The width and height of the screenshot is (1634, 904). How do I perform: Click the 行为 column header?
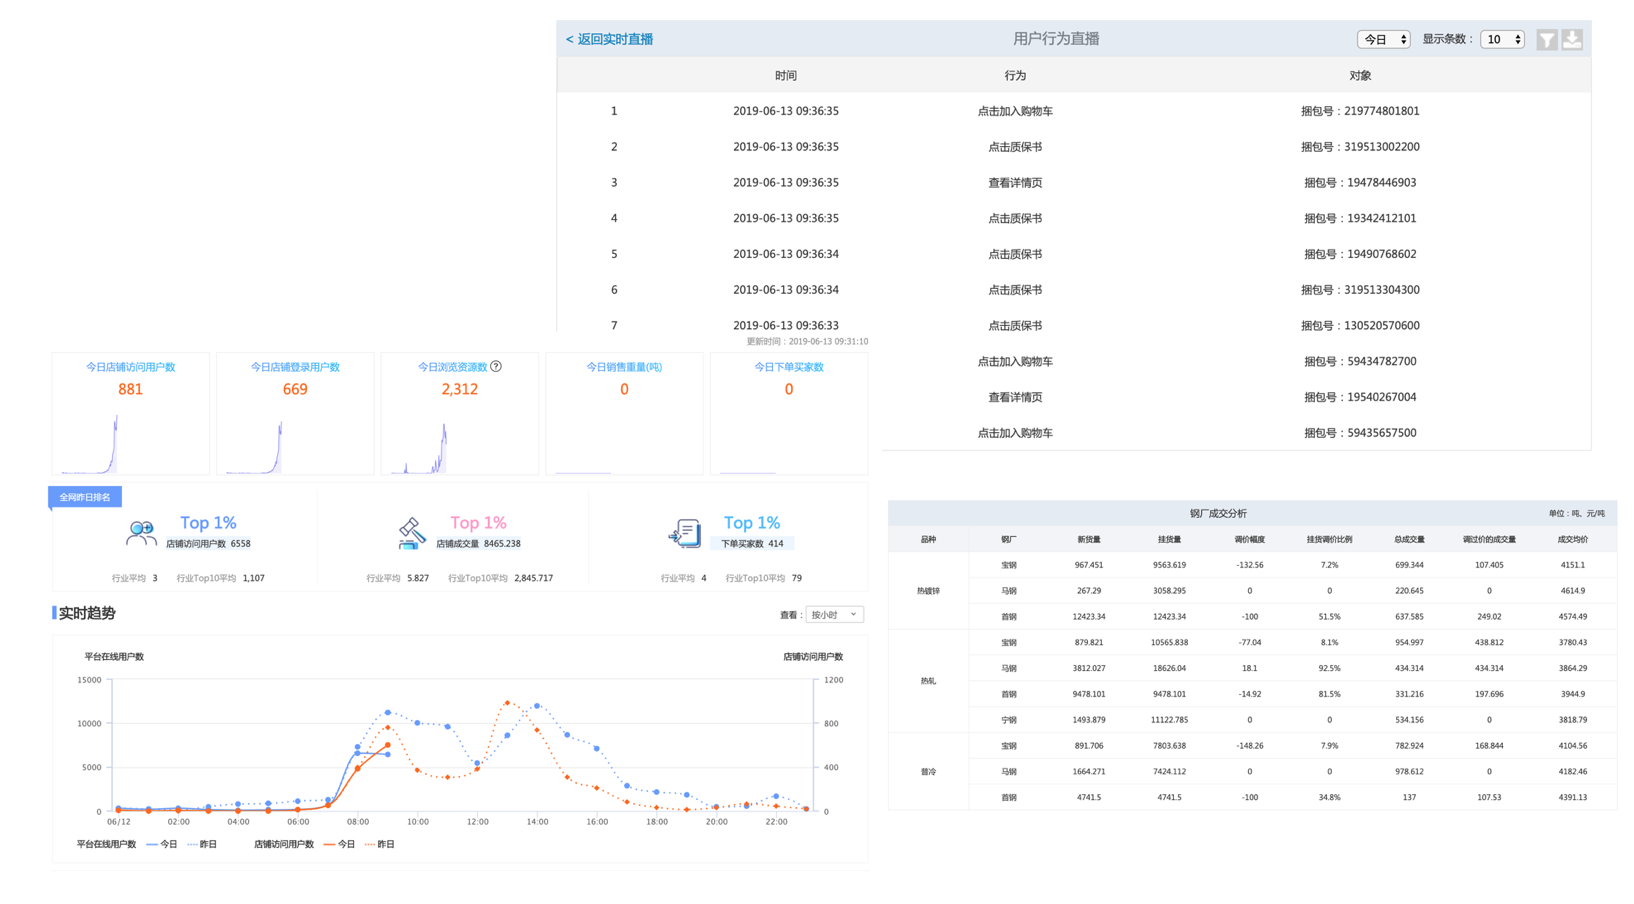tap(1015, 75)
